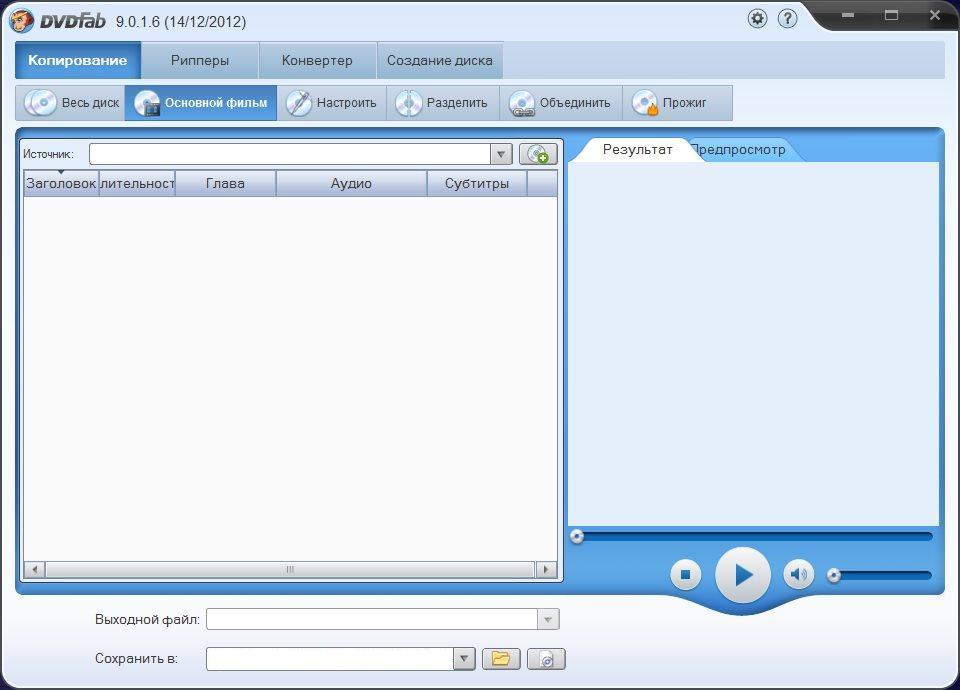Select the Настроить copy mode
The height and width of the screenshot is (690, 960).
pyautogui.click(x=332, y=103)
